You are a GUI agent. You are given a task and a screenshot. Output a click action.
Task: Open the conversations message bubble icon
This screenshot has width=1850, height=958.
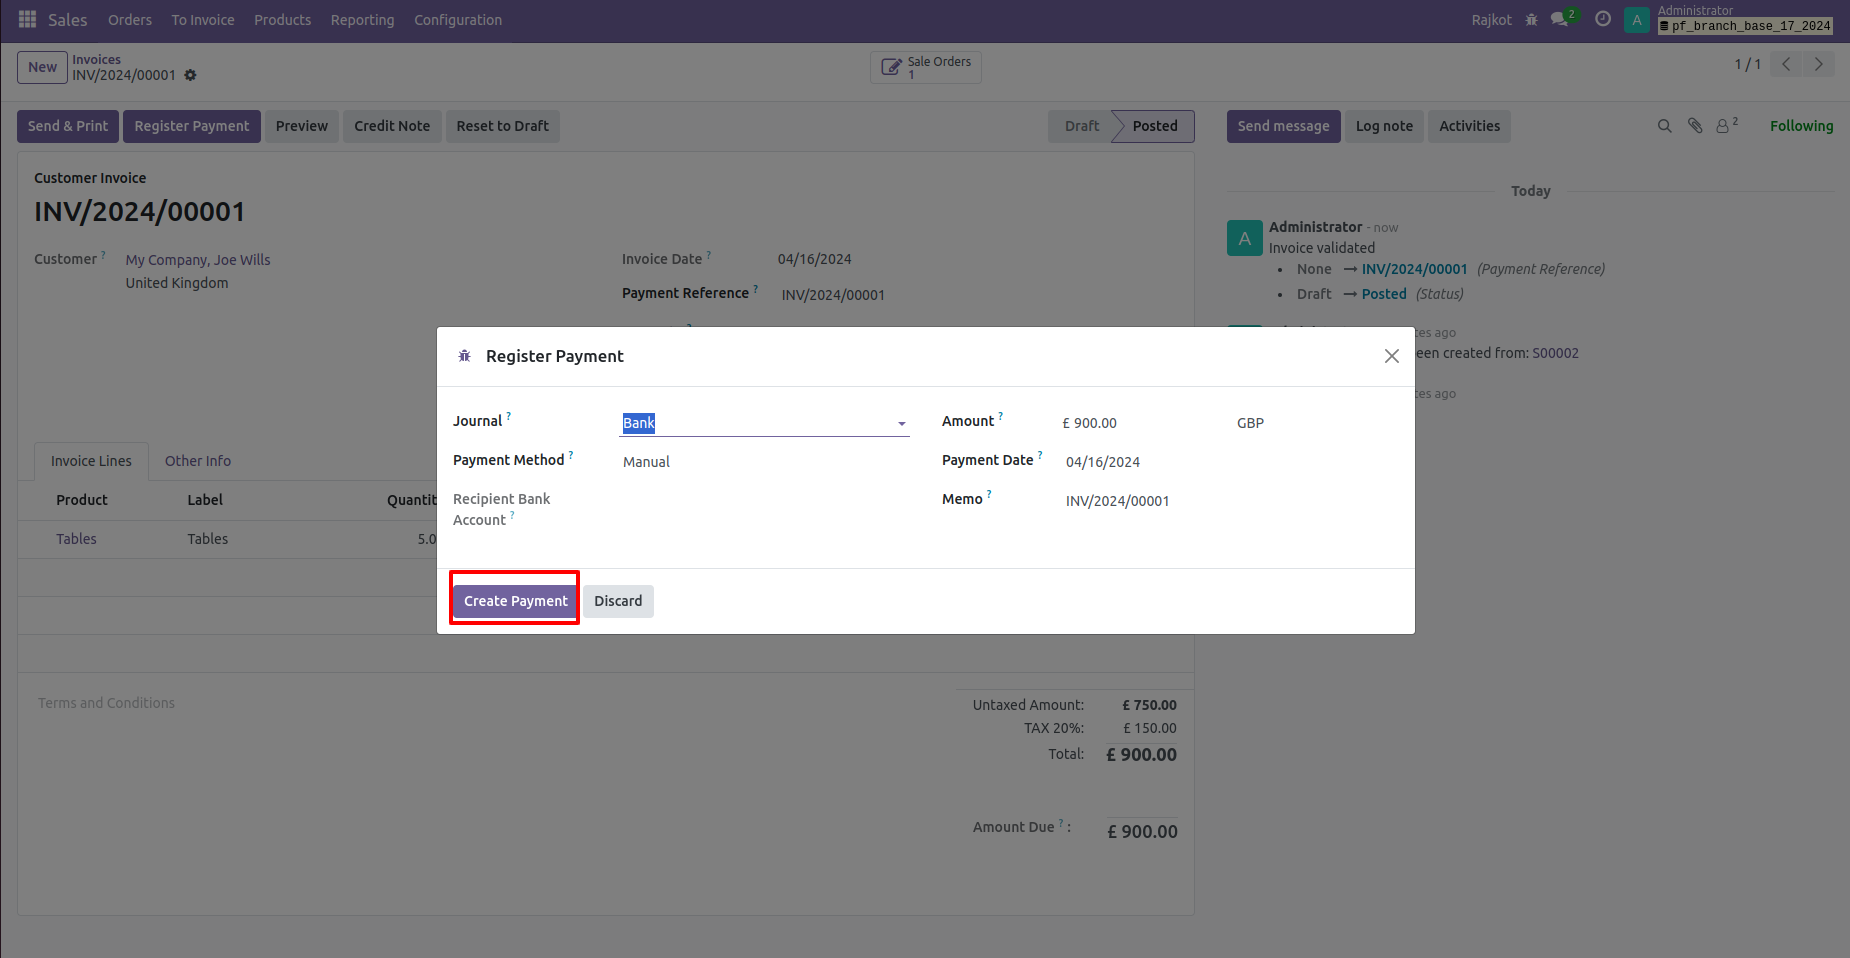1560,19
